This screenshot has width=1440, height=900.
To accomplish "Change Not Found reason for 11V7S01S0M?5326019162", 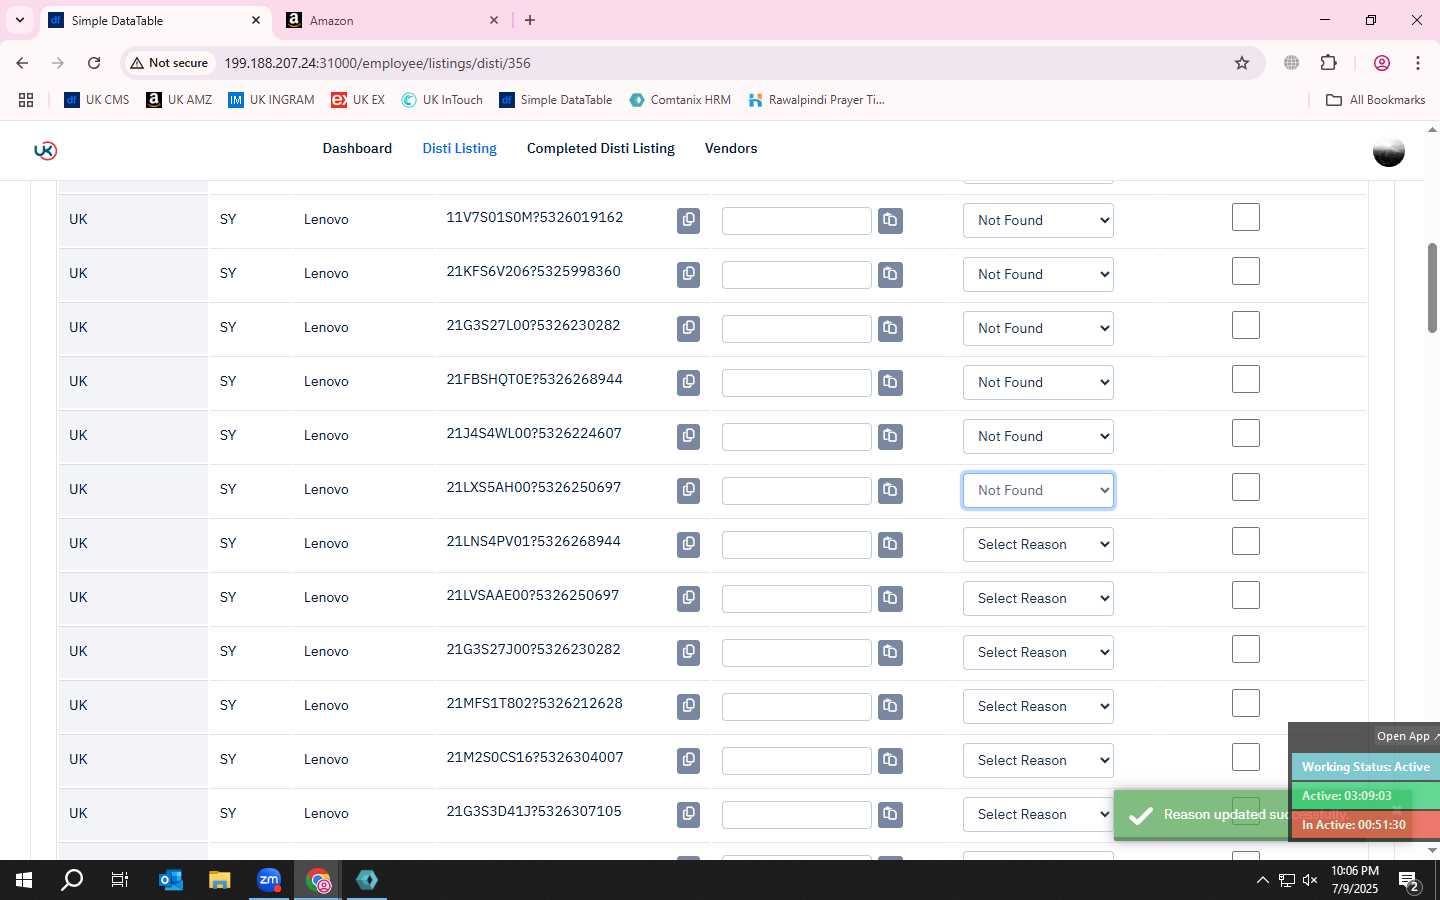I will click(x=1038, y=220).
